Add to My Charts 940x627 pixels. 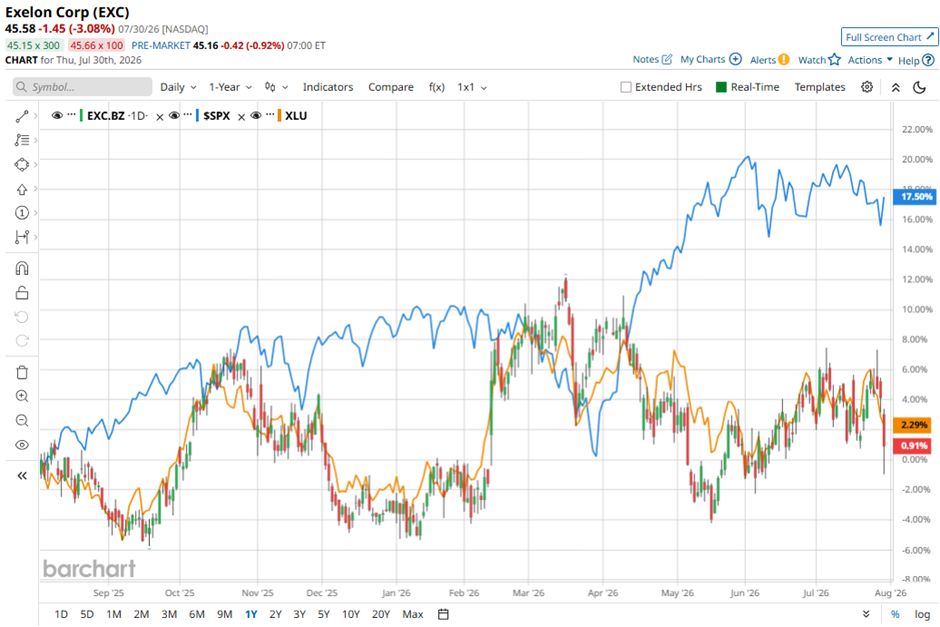click(x=711, y=59)
